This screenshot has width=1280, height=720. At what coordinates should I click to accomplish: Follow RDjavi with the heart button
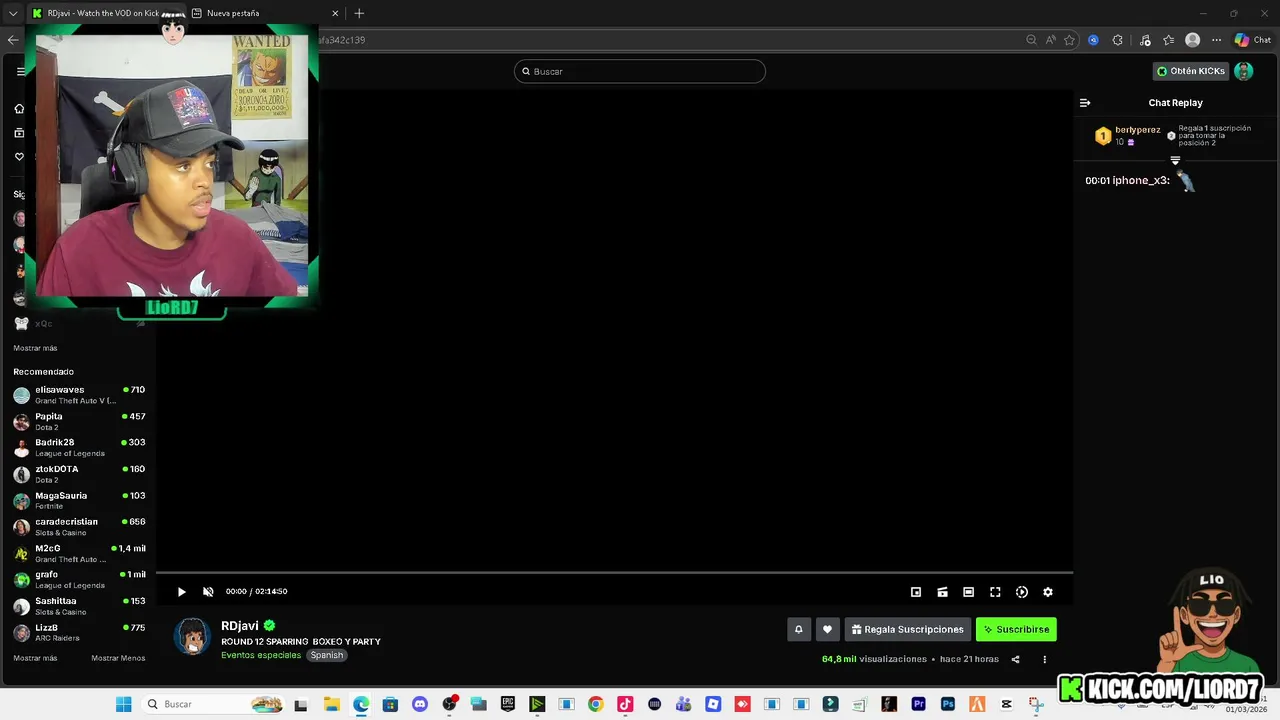coord(827,629)
